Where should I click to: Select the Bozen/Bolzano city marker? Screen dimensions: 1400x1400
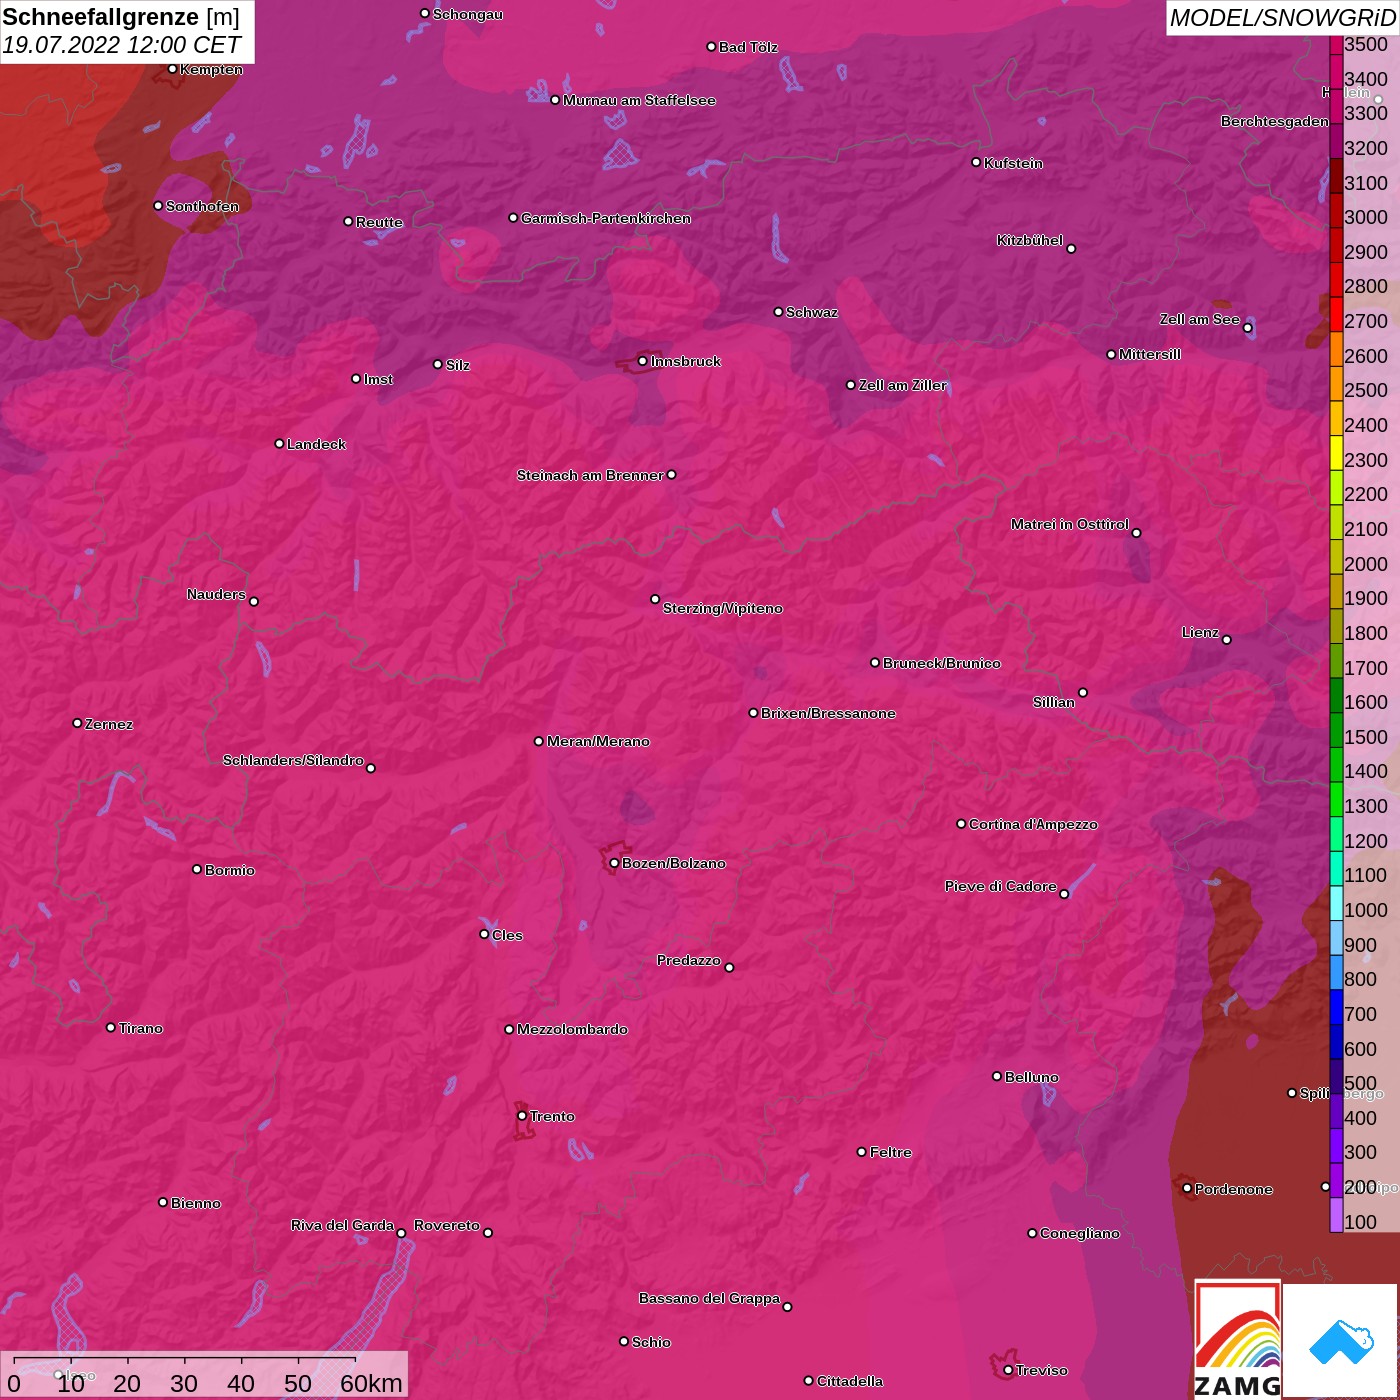614,863
